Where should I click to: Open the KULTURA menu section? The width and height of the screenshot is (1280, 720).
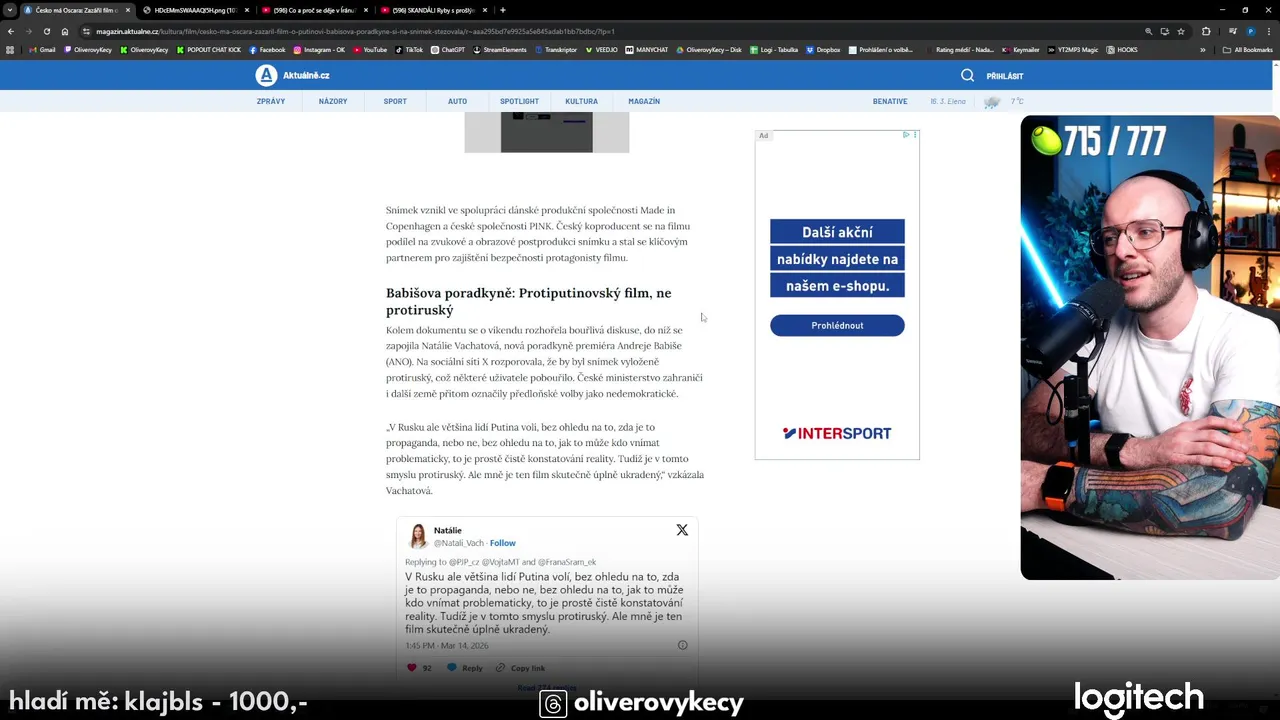point(581,101)
